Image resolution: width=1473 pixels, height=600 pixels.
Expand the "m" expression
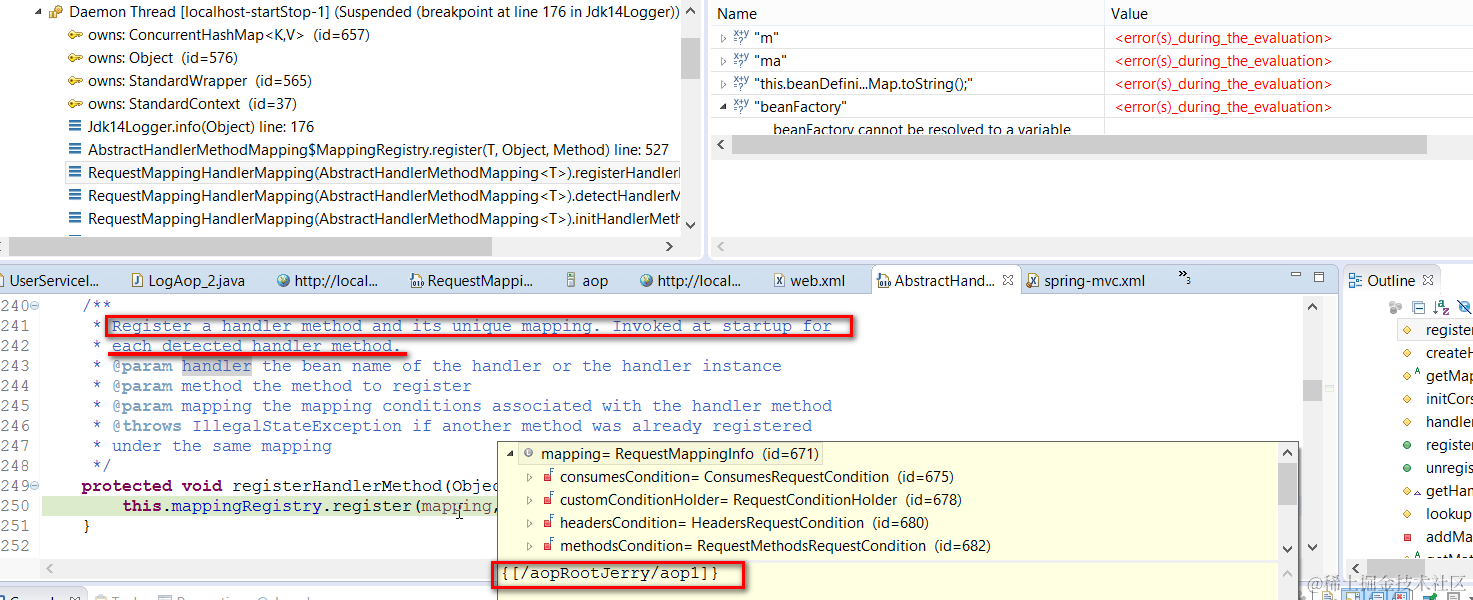(x=724, y=38)
